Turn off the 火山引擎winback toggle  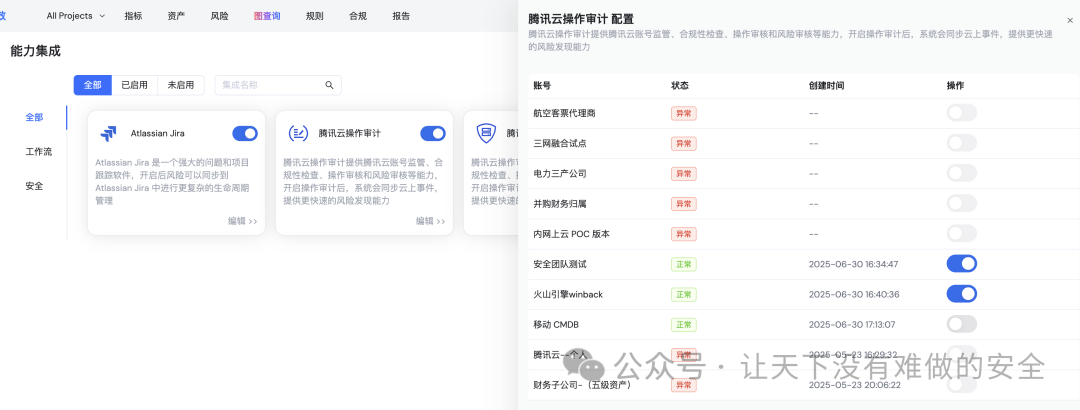point(962,294)
